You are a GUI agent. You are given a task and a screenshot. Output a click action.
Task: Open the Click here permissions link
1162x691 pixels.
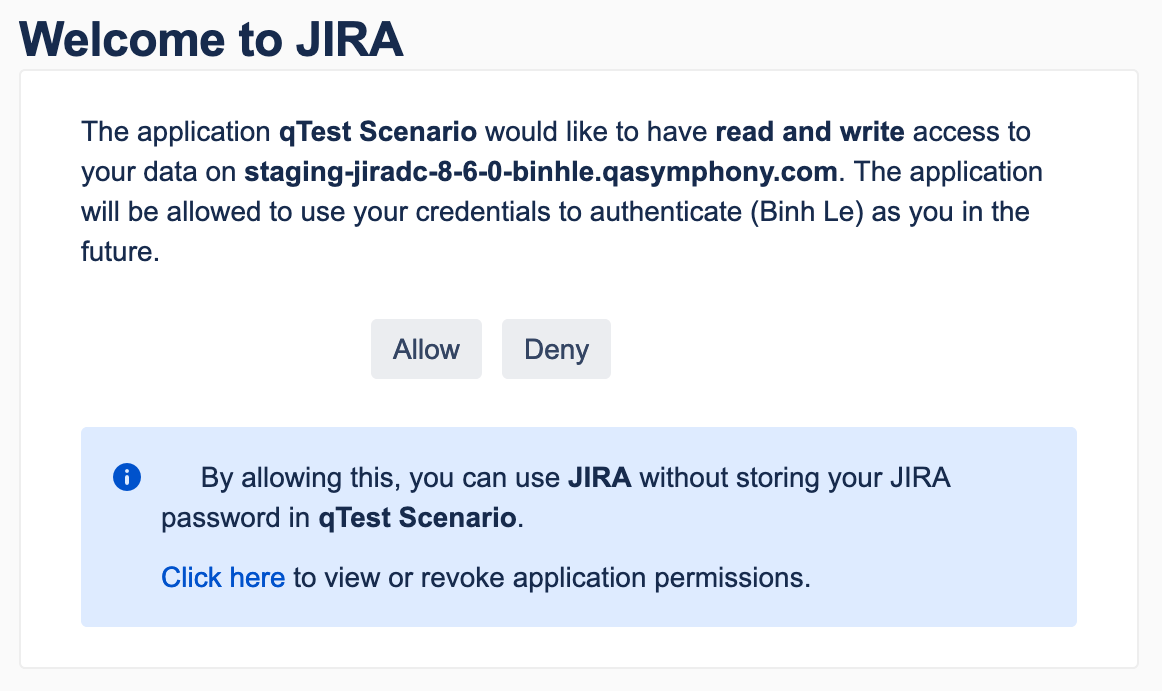tap(223, 577)
